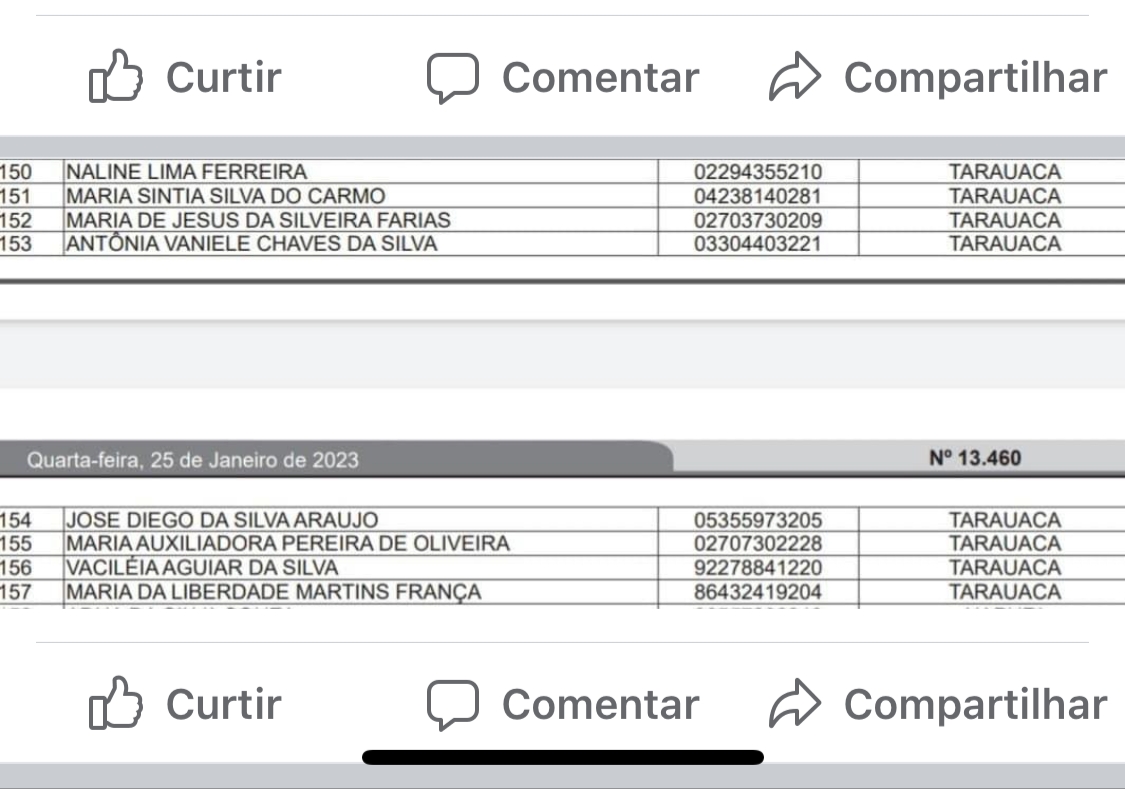This screenshot has width=1125, height=789.
Task: Click the top Comentar label
Action: click(x=601, y=77)
